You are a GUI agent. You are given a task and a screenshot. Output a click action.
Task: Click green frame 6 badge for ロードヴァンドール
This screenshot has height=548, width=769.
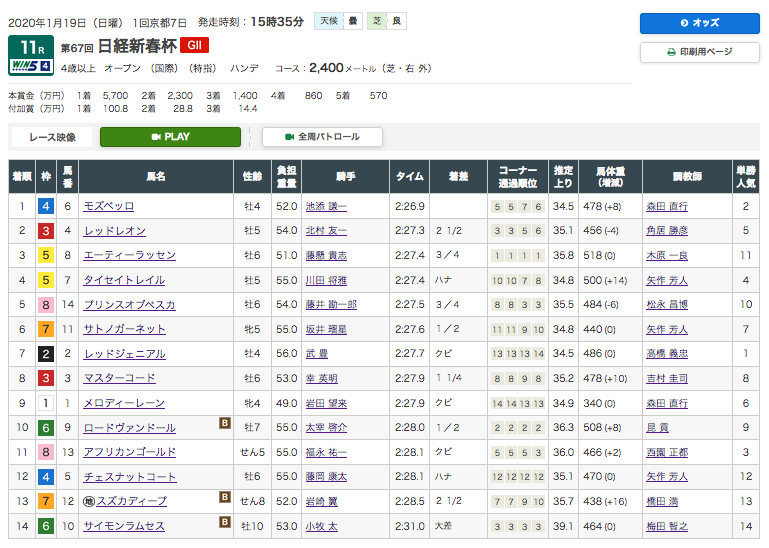pos(46,428)
